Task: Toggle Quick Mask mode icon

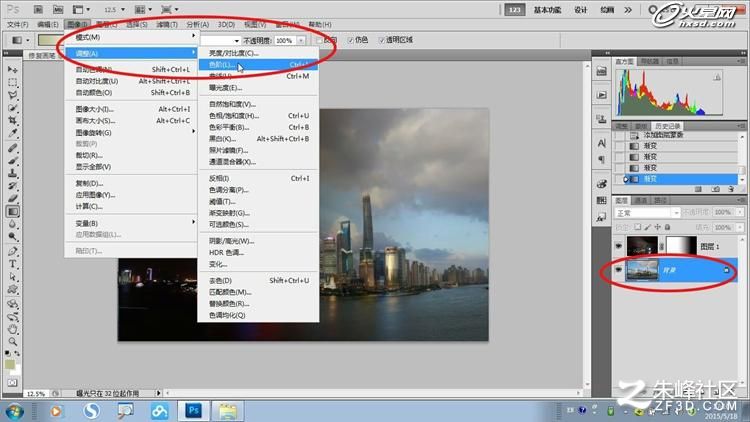Action: 12,383
